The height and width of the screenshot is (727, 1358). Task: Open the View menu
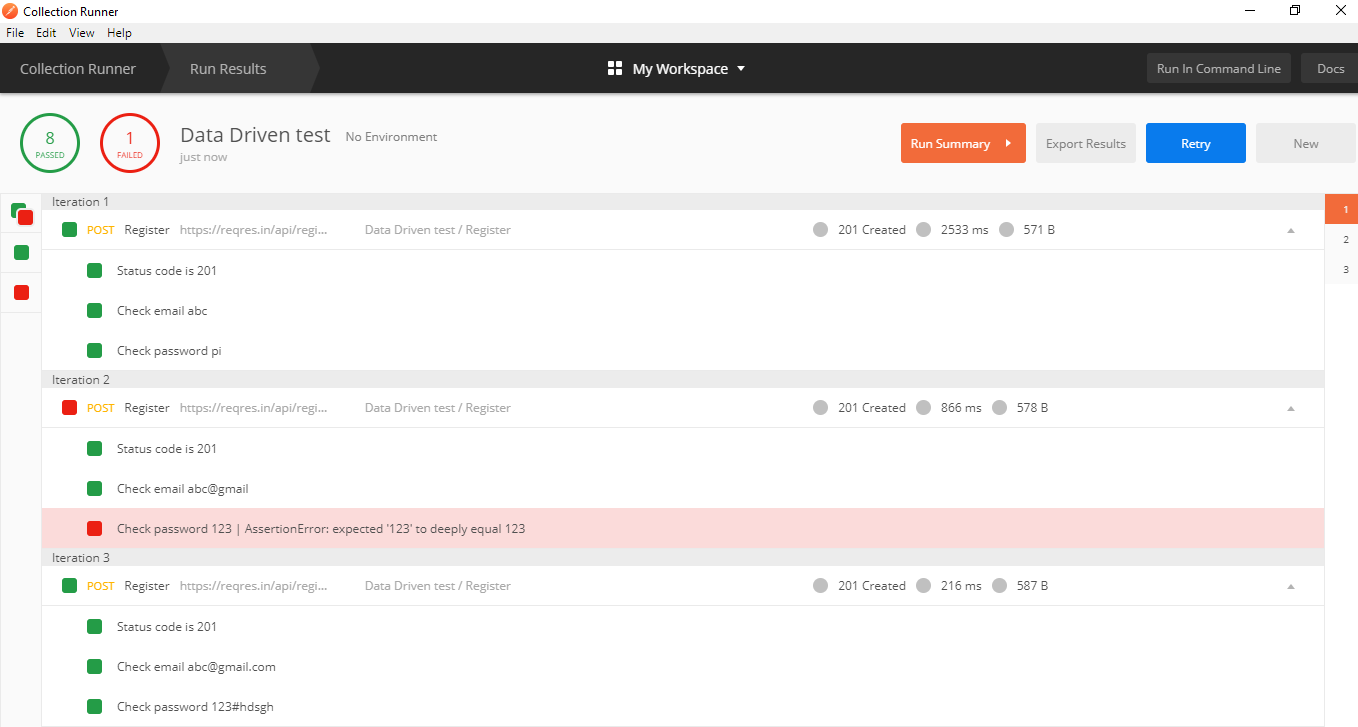81,32
